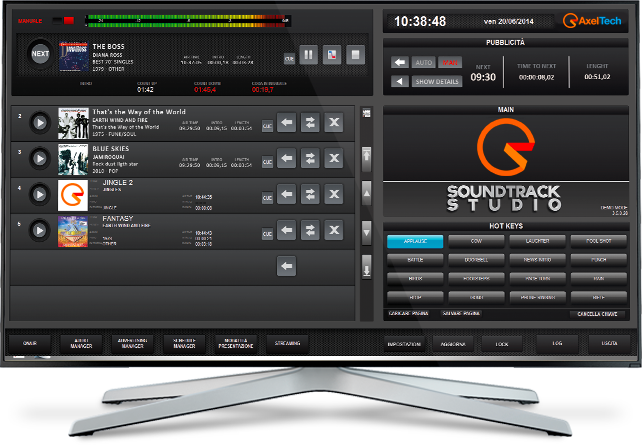Image resolution: width=642 pixels, height=445 pixels.
Task: Swap That's the Way of the World
Action: pyautogui.click(x=310, y=122)
